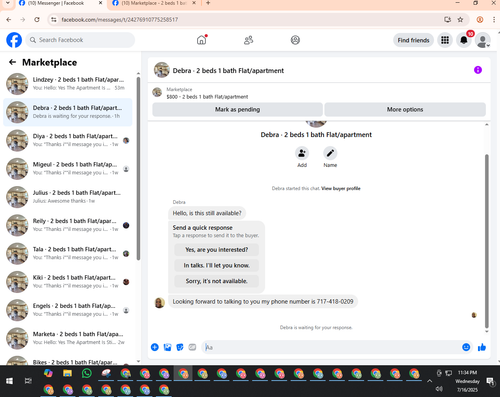Reload the page

point(37,20)
